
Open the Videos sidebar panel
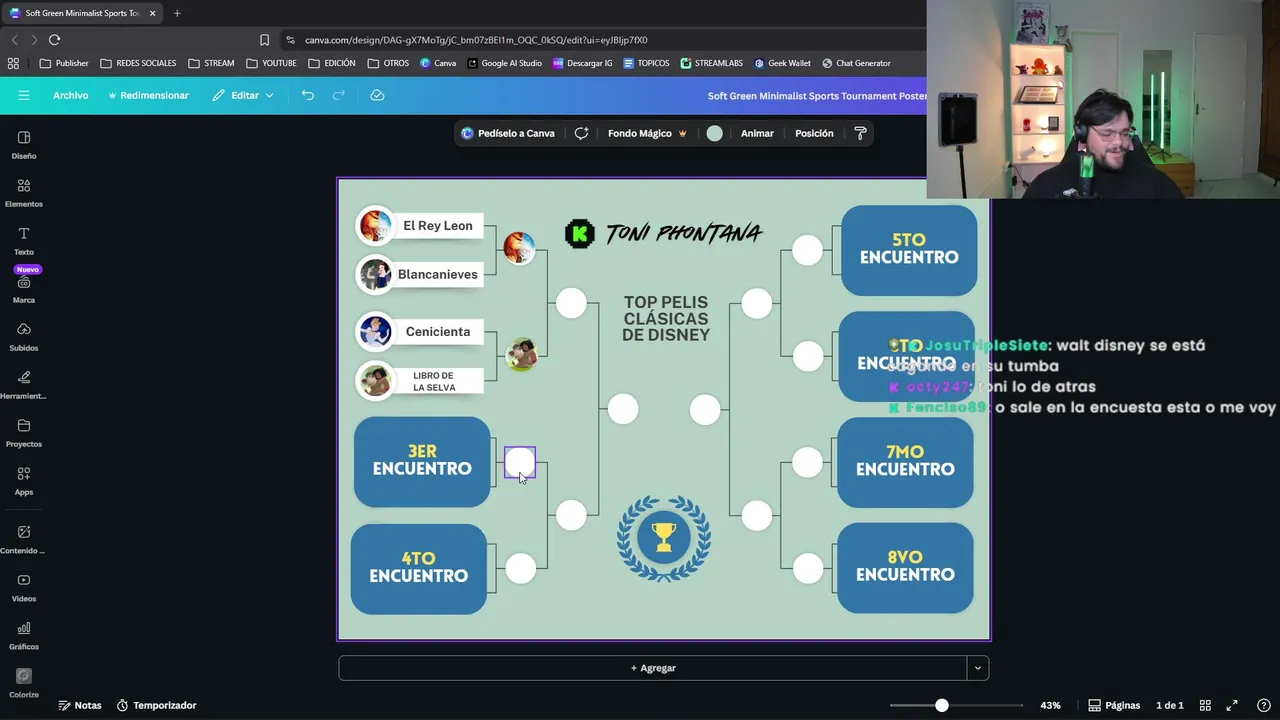(24, 587)
